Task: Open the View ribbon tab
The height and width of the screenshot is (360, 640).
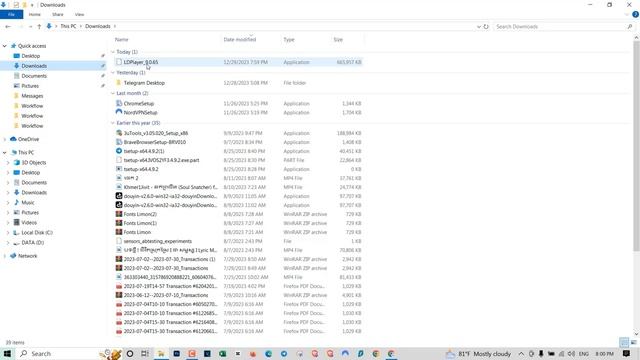Action: pos(79,14)
